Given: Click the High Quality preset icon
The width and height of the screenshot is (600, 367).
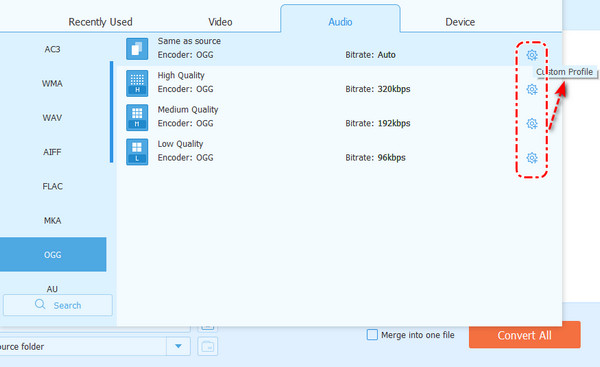Looking at the screenshot, I should (137, 83).
